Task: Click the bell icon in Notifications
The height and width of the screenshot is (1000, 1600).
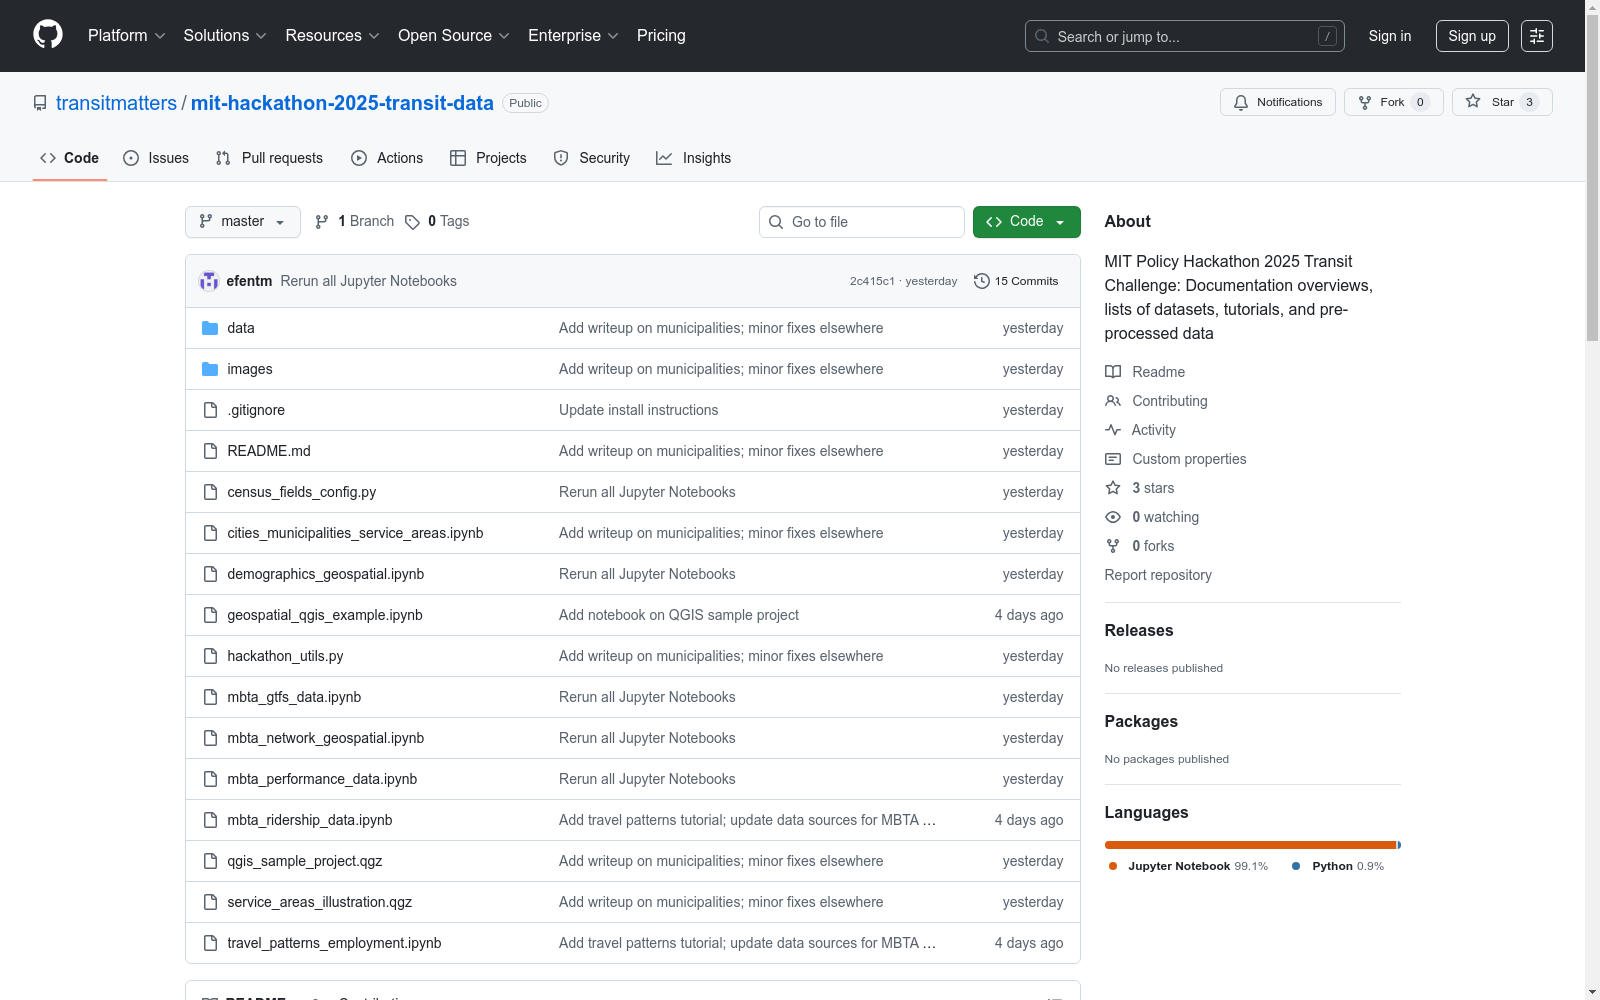Action: (1241, 102)
